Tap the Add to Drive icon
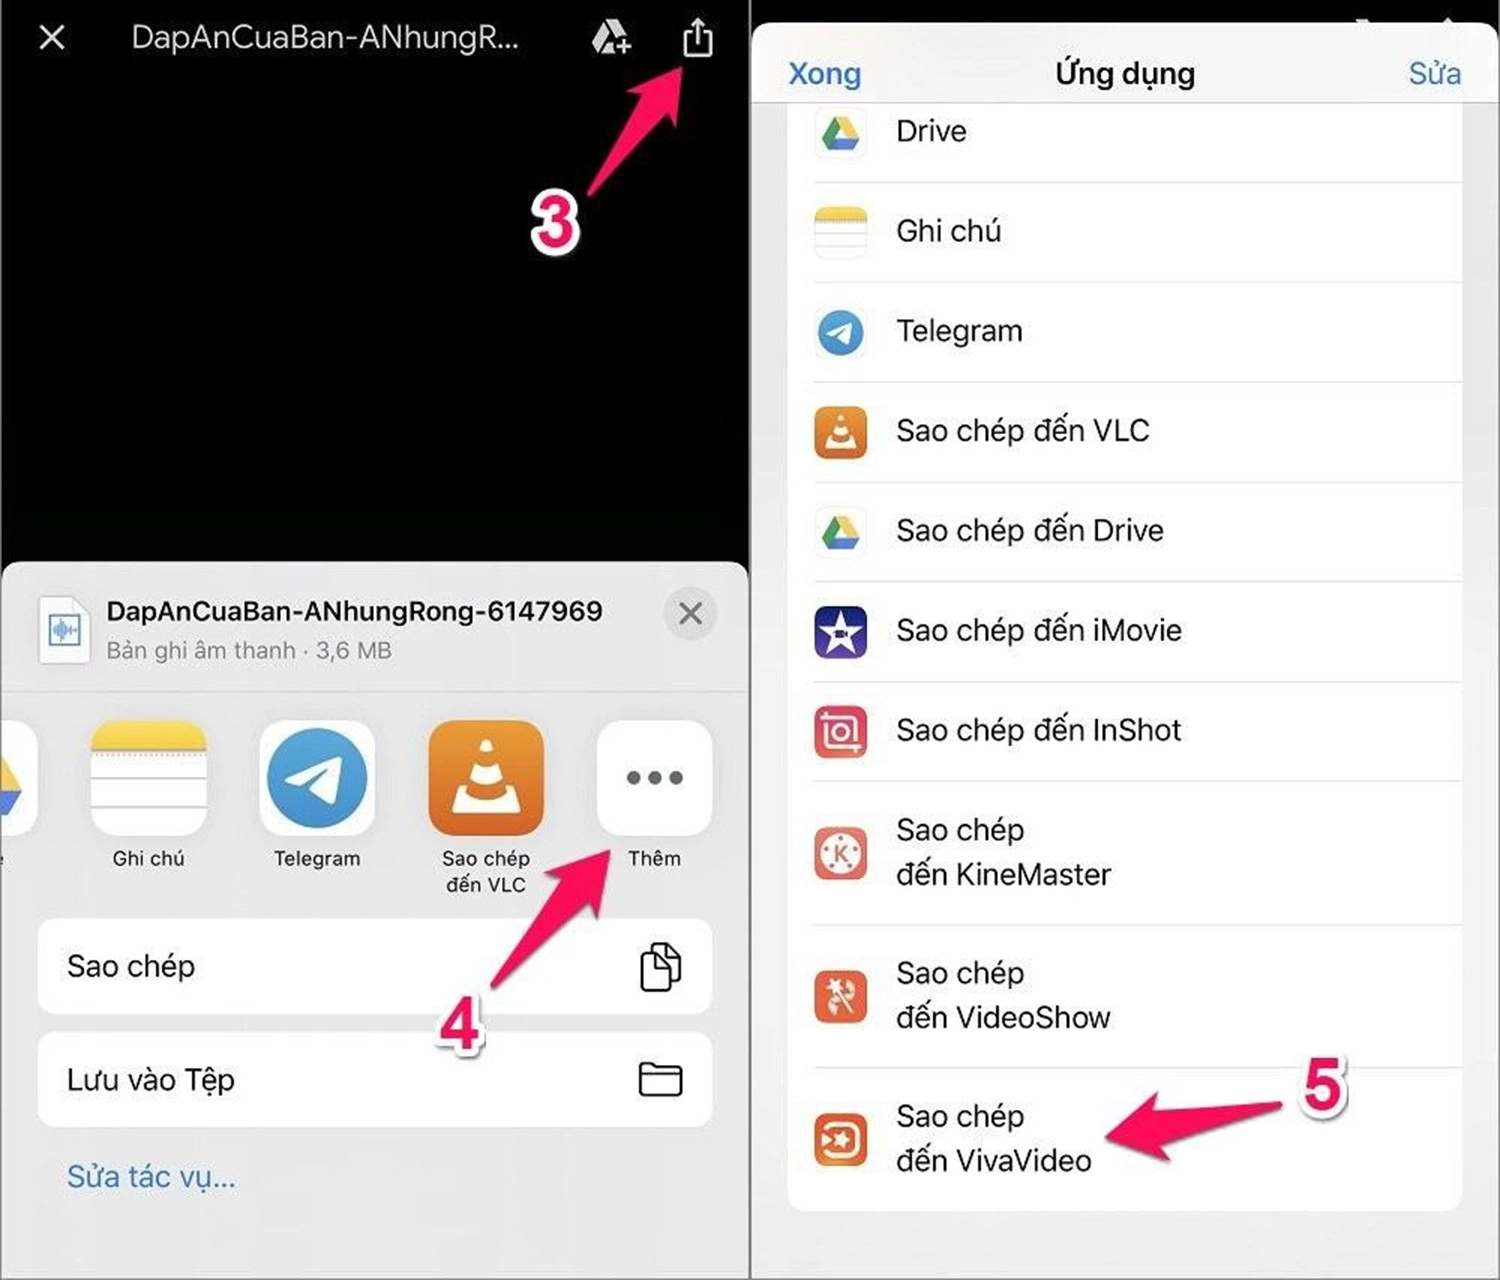1500x1280 pixels. [x=610, y=38]
